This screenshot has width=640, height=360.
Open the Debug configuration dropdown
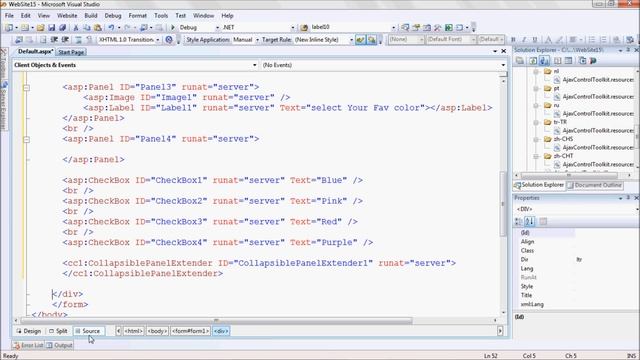point(217,28)
